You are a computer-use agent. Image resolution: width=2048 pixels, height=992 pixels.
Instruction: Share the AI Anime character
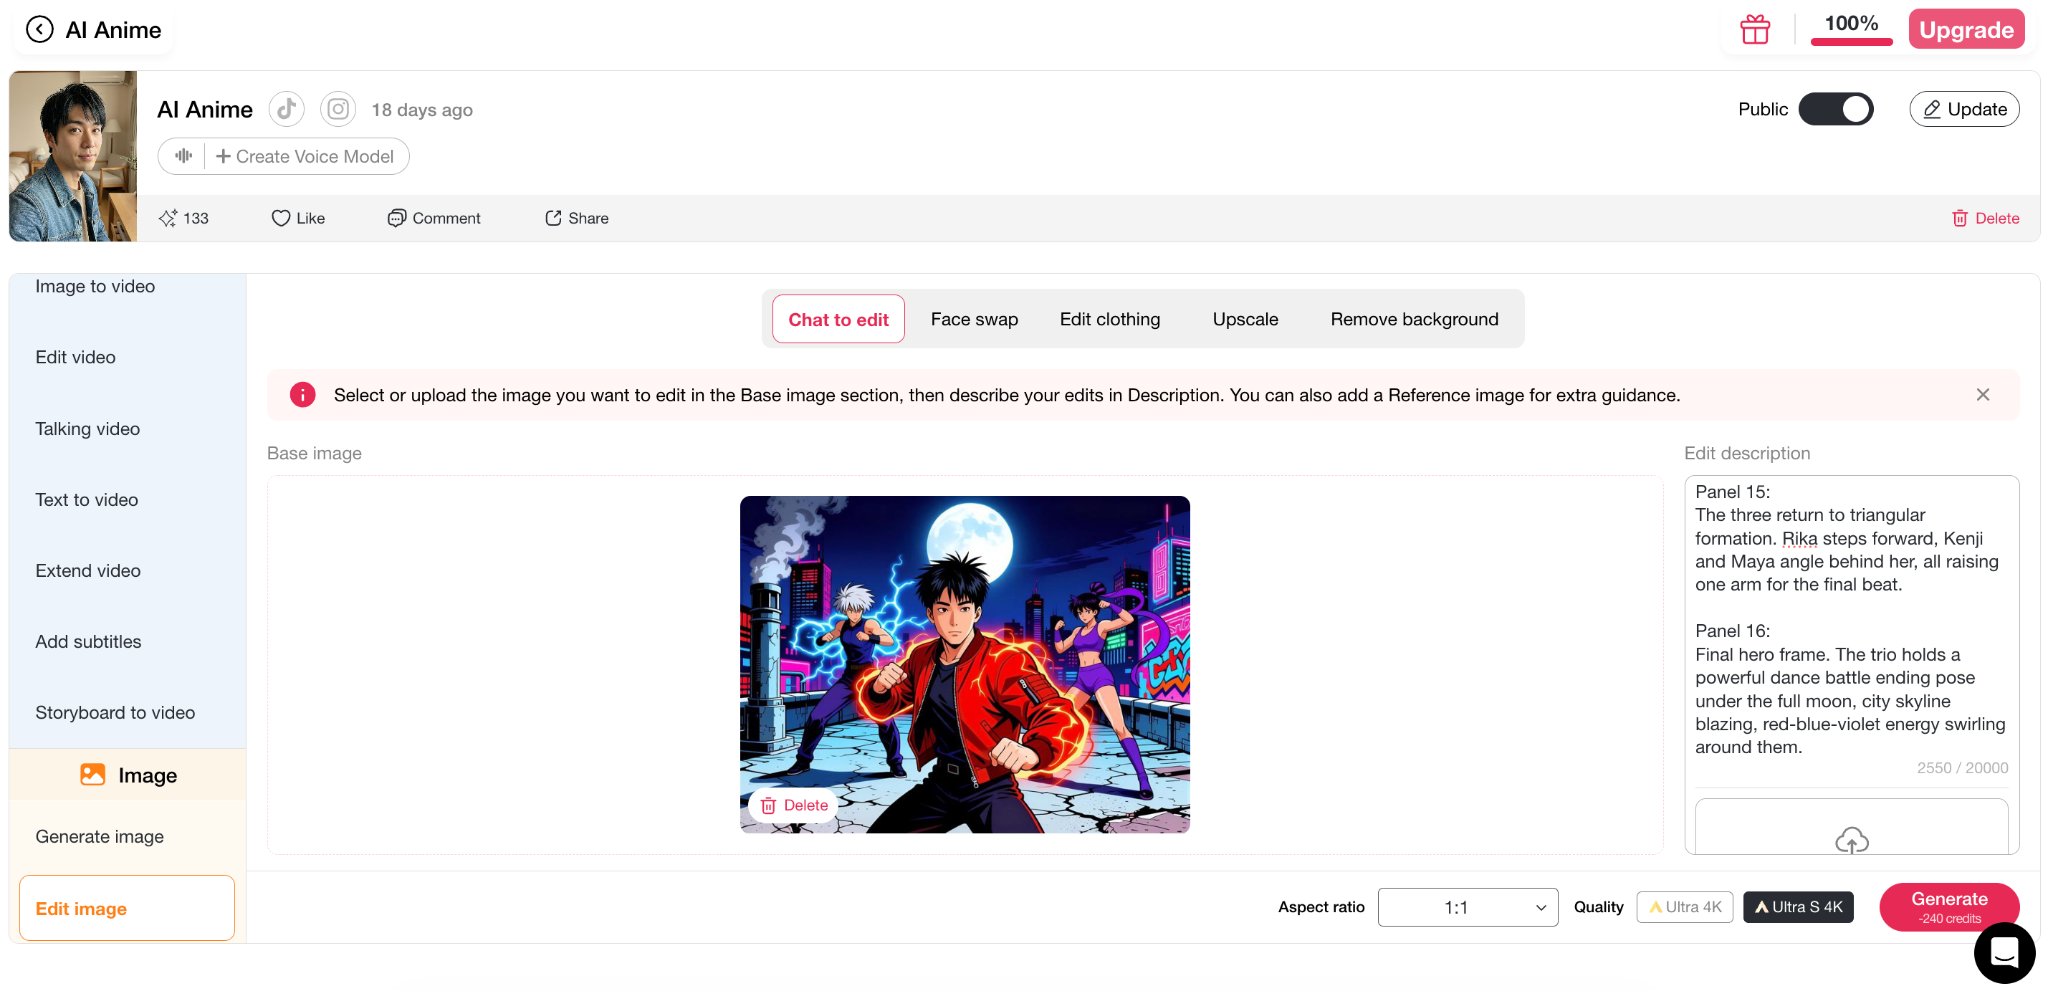click(x=577, y=218)
